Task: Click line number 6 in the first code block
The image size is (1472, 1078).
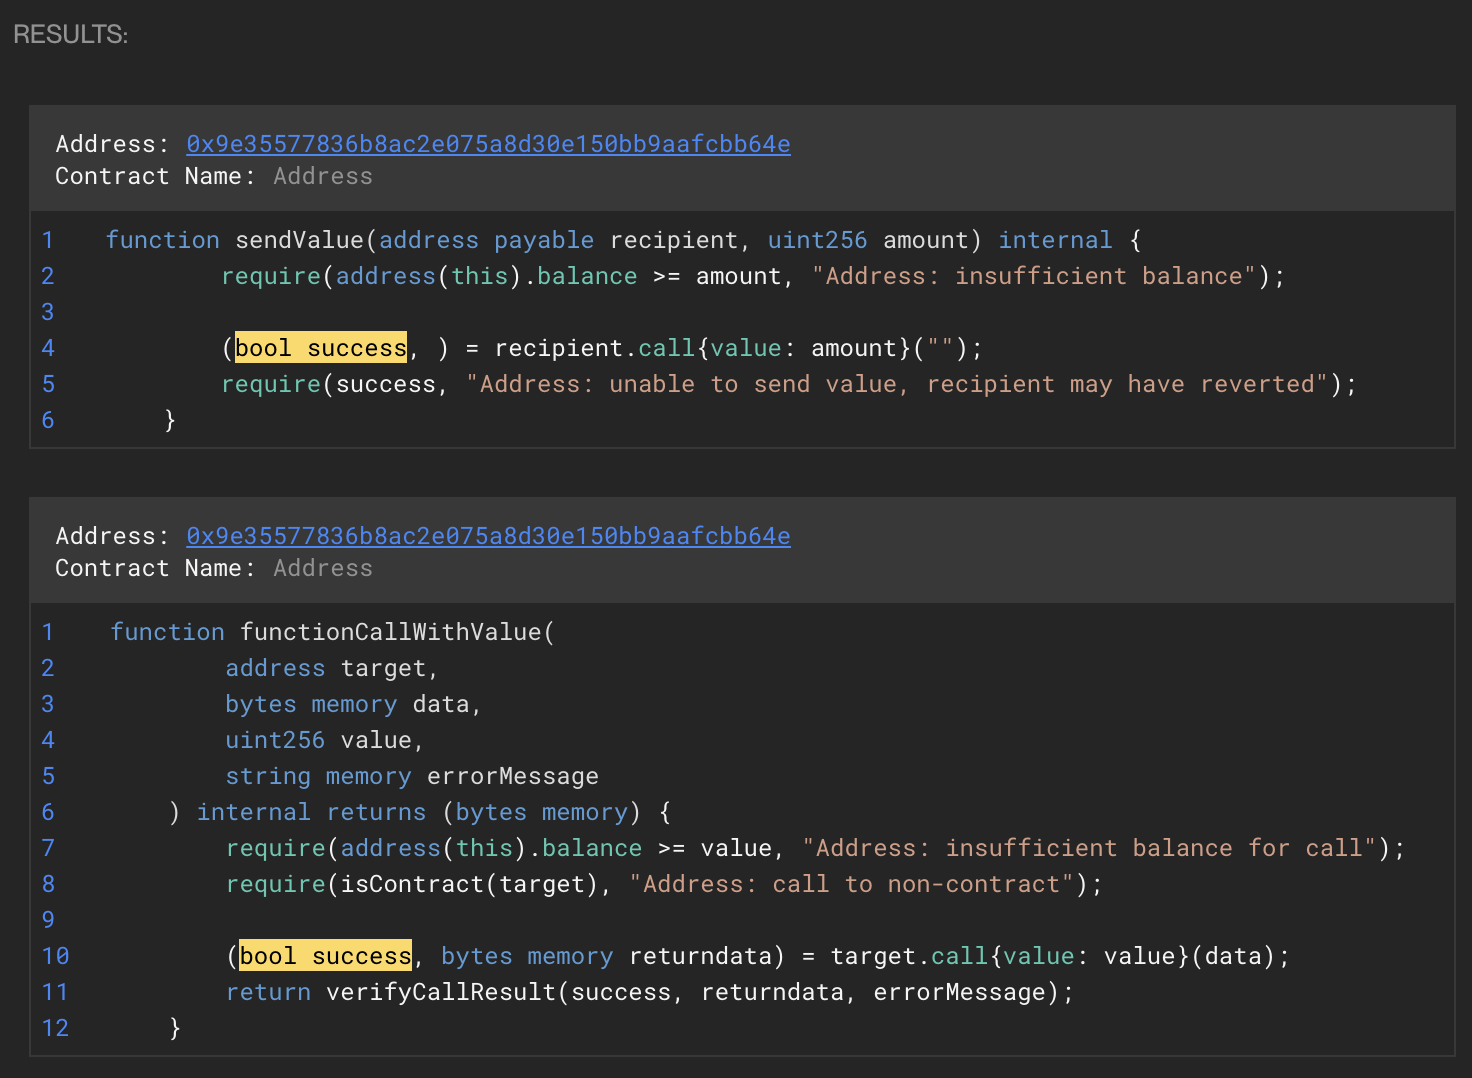Action: pyautogui.click(x=48, y=420)
